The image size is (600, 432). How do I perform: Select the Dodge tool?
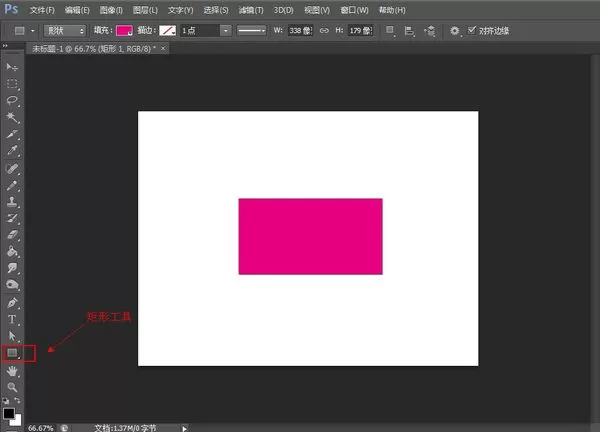(12, 285)
